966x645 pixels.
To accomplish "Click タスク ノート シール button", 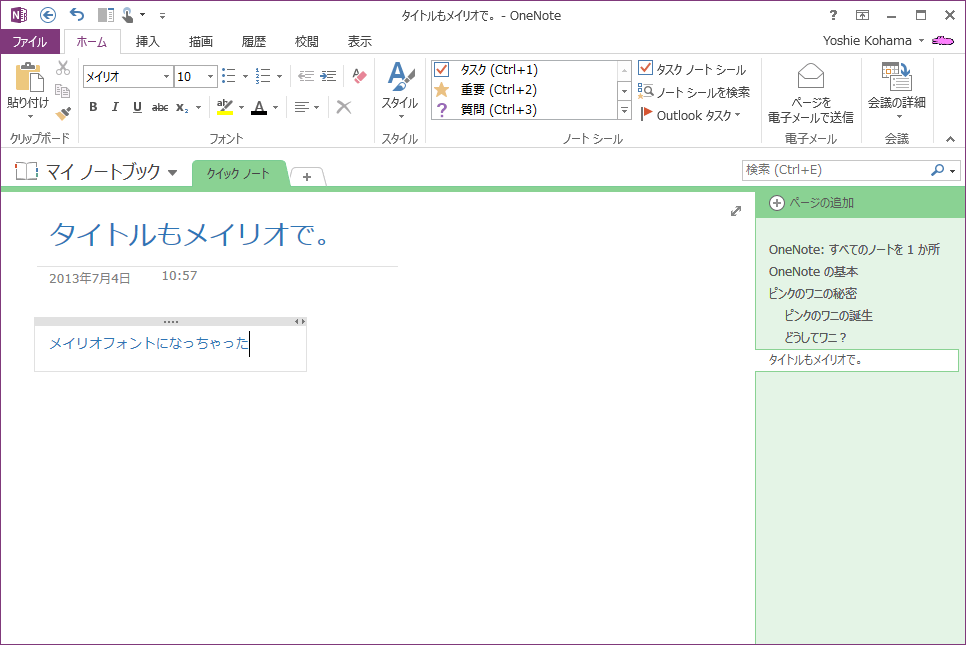I will (x=692, y=69).
